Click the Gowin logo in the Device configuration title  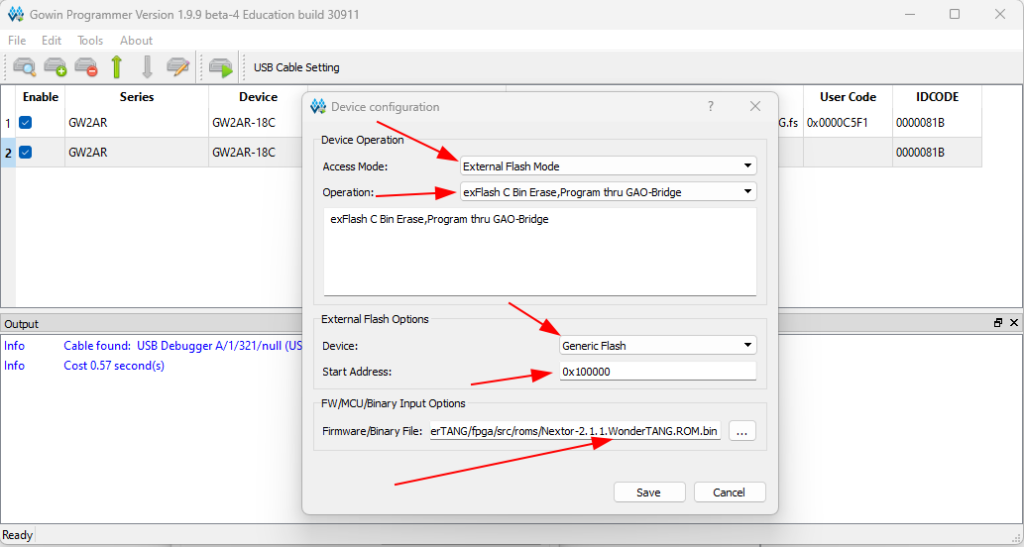(318, 106)
